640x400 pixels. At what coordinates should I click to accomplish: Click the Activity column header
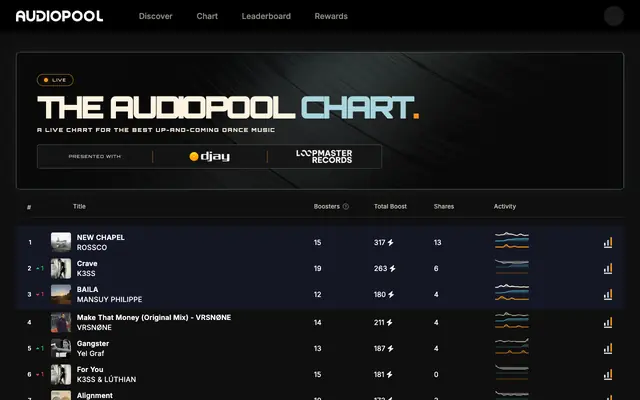[x=505, y=207]
